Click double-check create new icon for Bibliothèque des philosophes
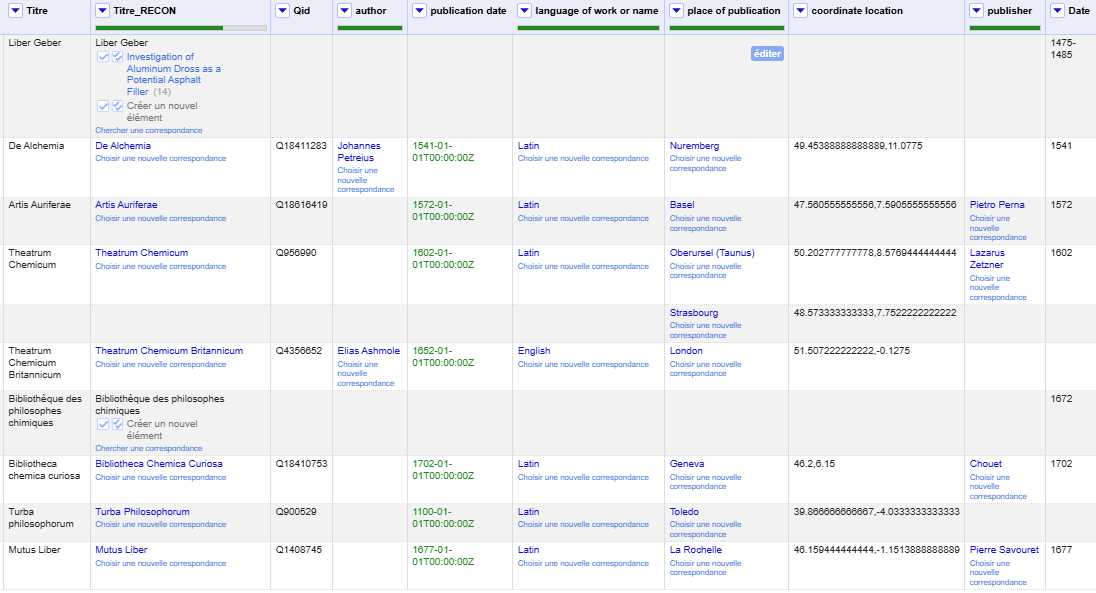Viewport: 1096px width, 593px height. click(x=117, y=424)
